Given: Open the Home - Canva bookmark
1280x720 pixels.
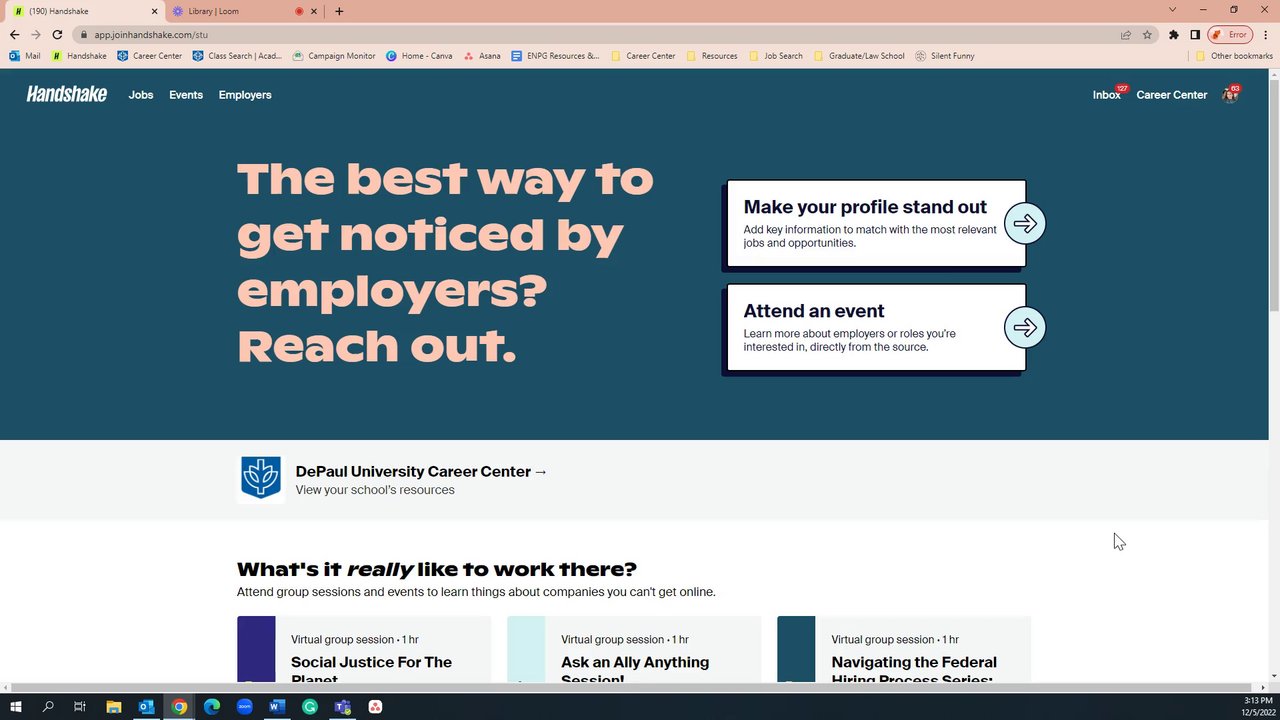Looking at the screenshot, I should (x=419, y=56).
